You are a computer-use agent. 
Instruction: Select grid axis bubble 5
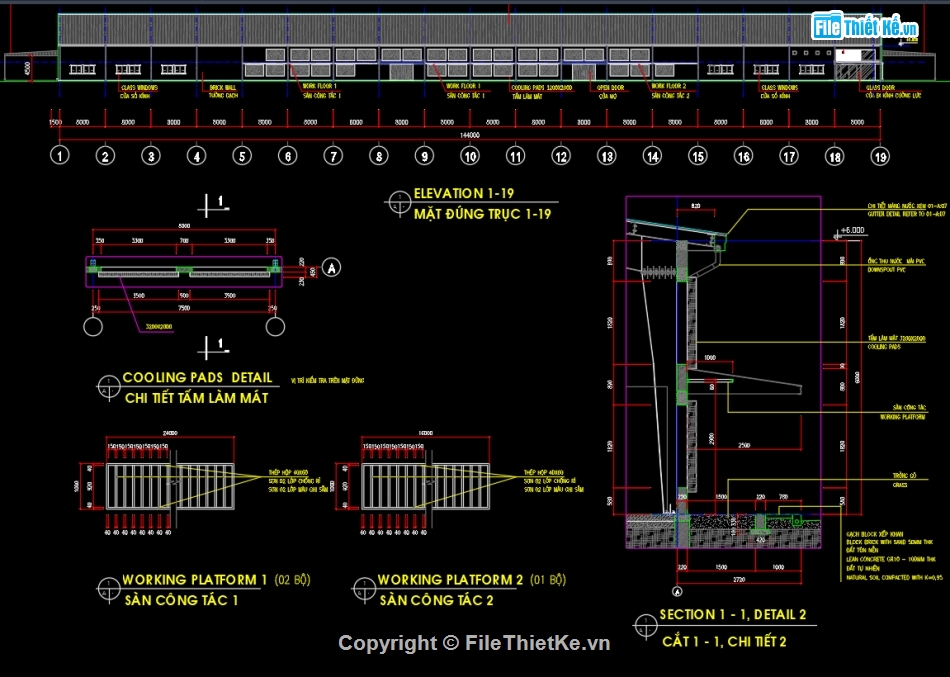tap(242, 156)
